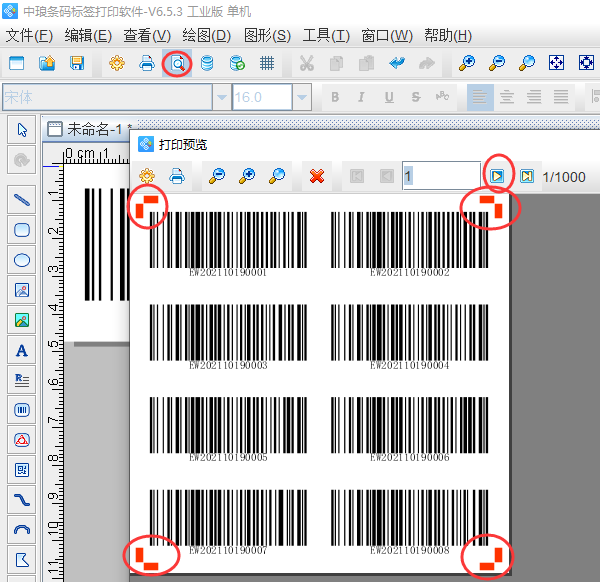The width and height of the screenshot is (600, 582).
Task: Click the scissors cut icon
Action: pos(307,63)
